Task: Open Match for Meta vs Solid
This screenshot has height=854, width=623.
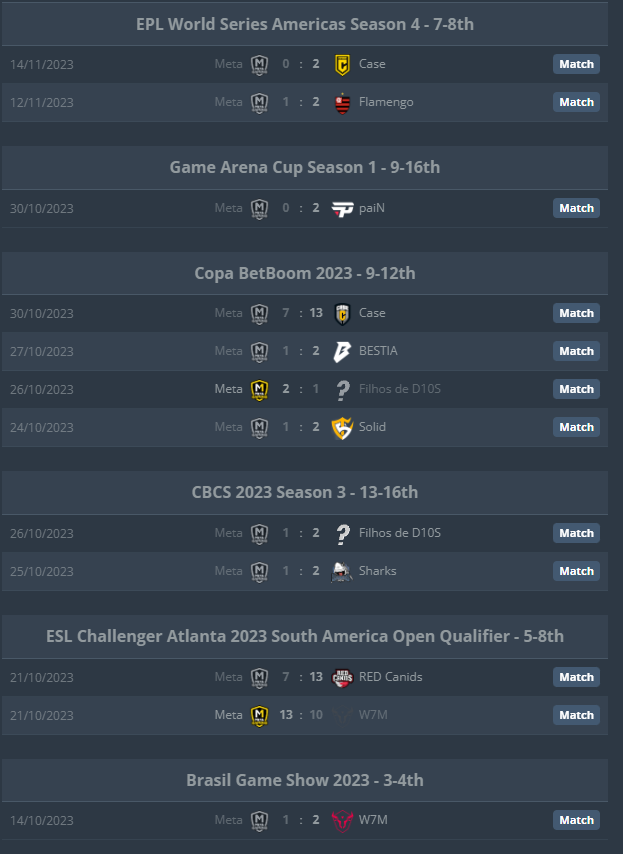Action: tap(576, 428)
